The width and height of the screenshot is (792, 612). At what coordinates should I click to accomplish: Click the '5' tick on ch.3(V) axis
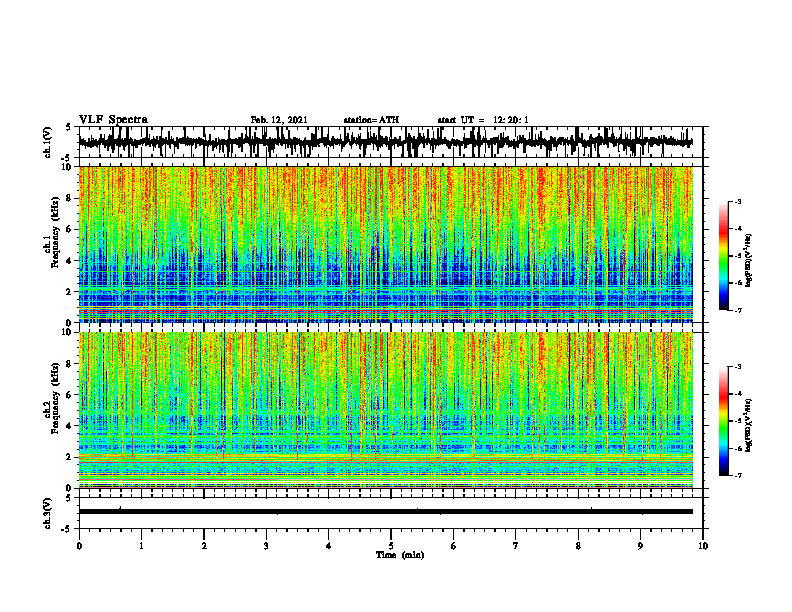click(69, 498)
